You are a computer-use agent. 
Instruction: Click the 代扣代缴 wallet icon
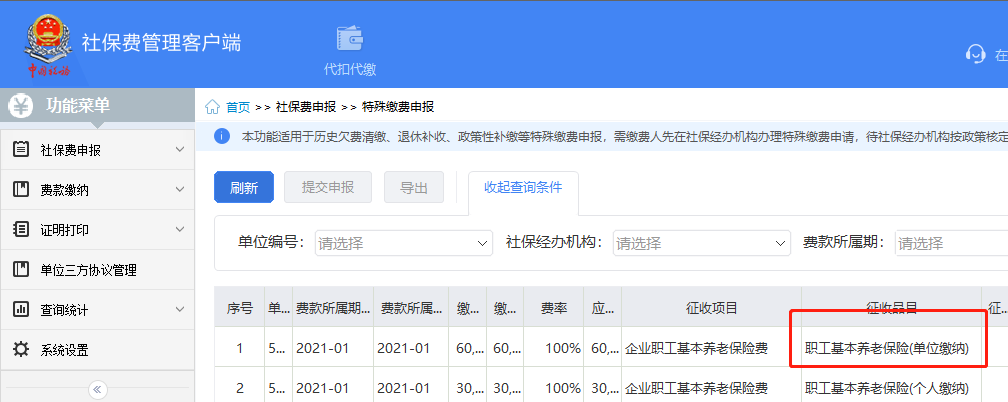(x=349, y=38)
